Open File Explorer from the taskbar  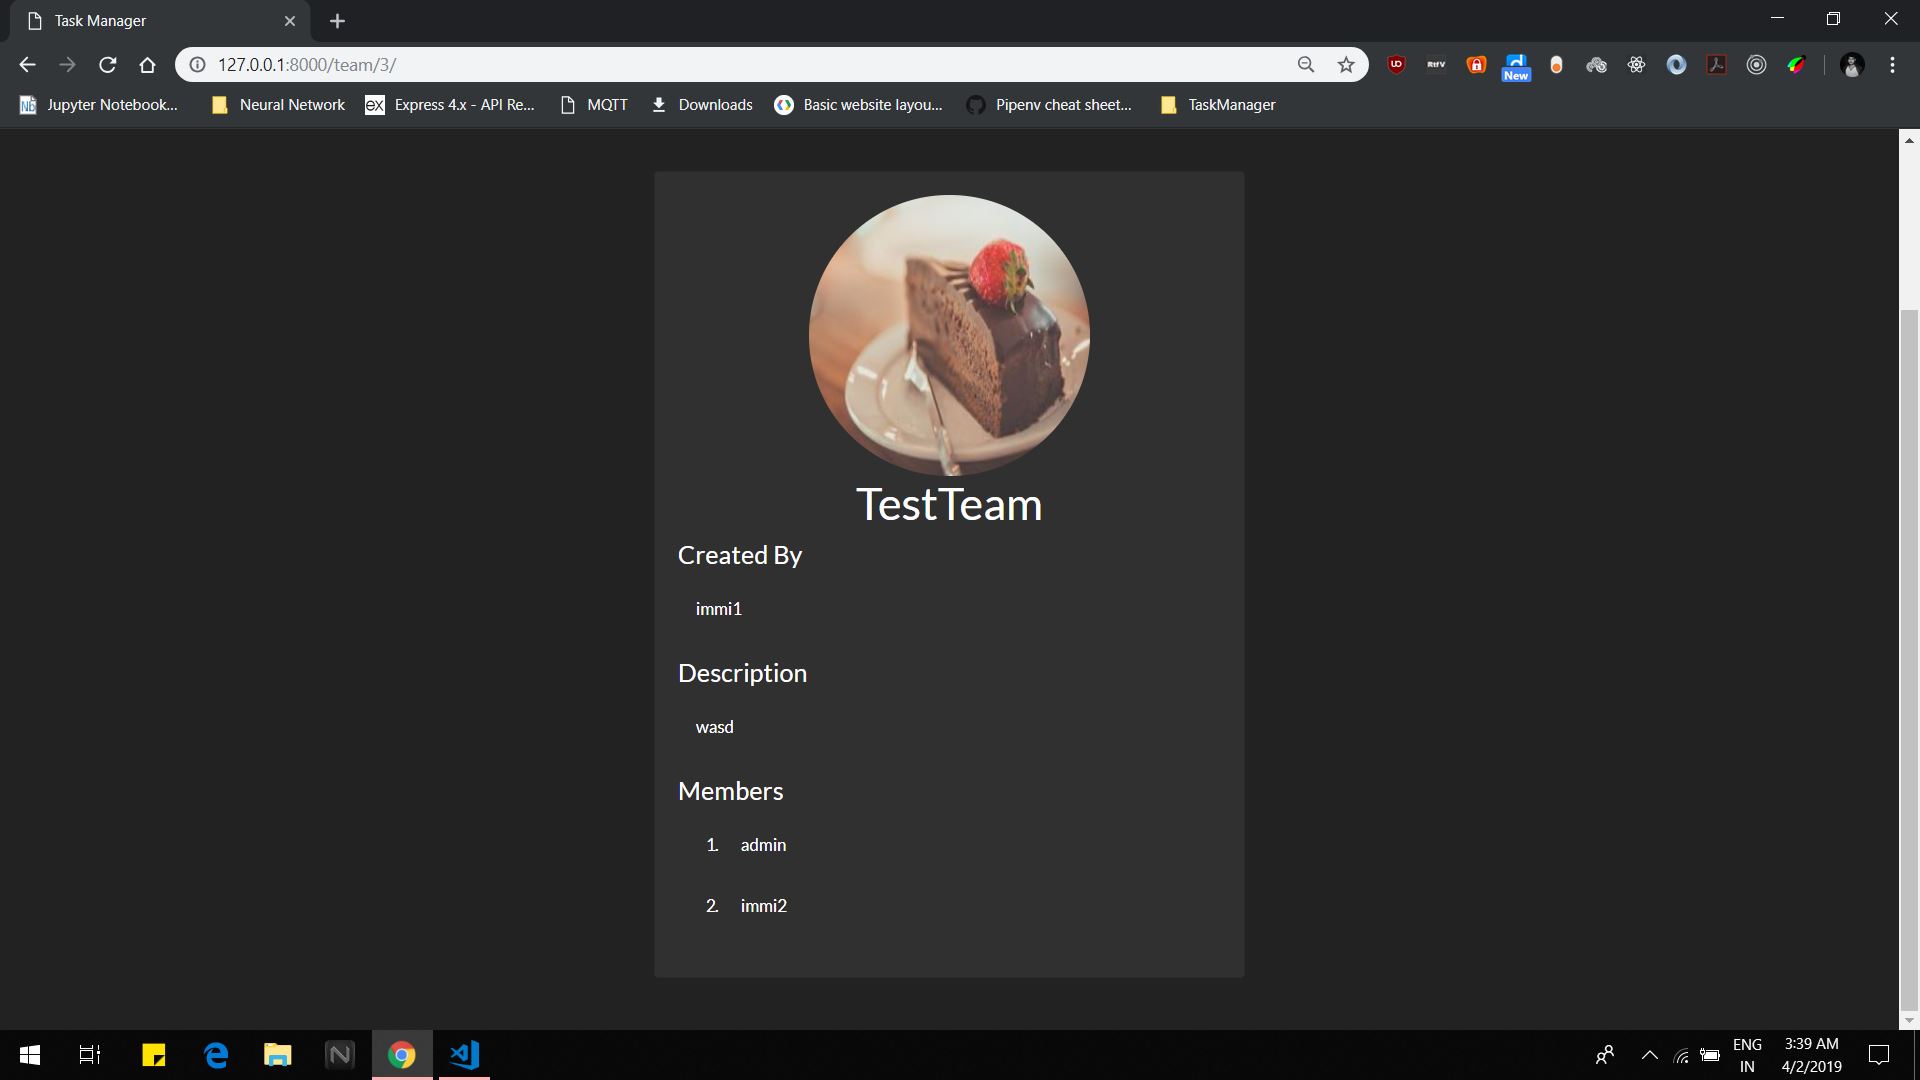(x=277, y=1055)
